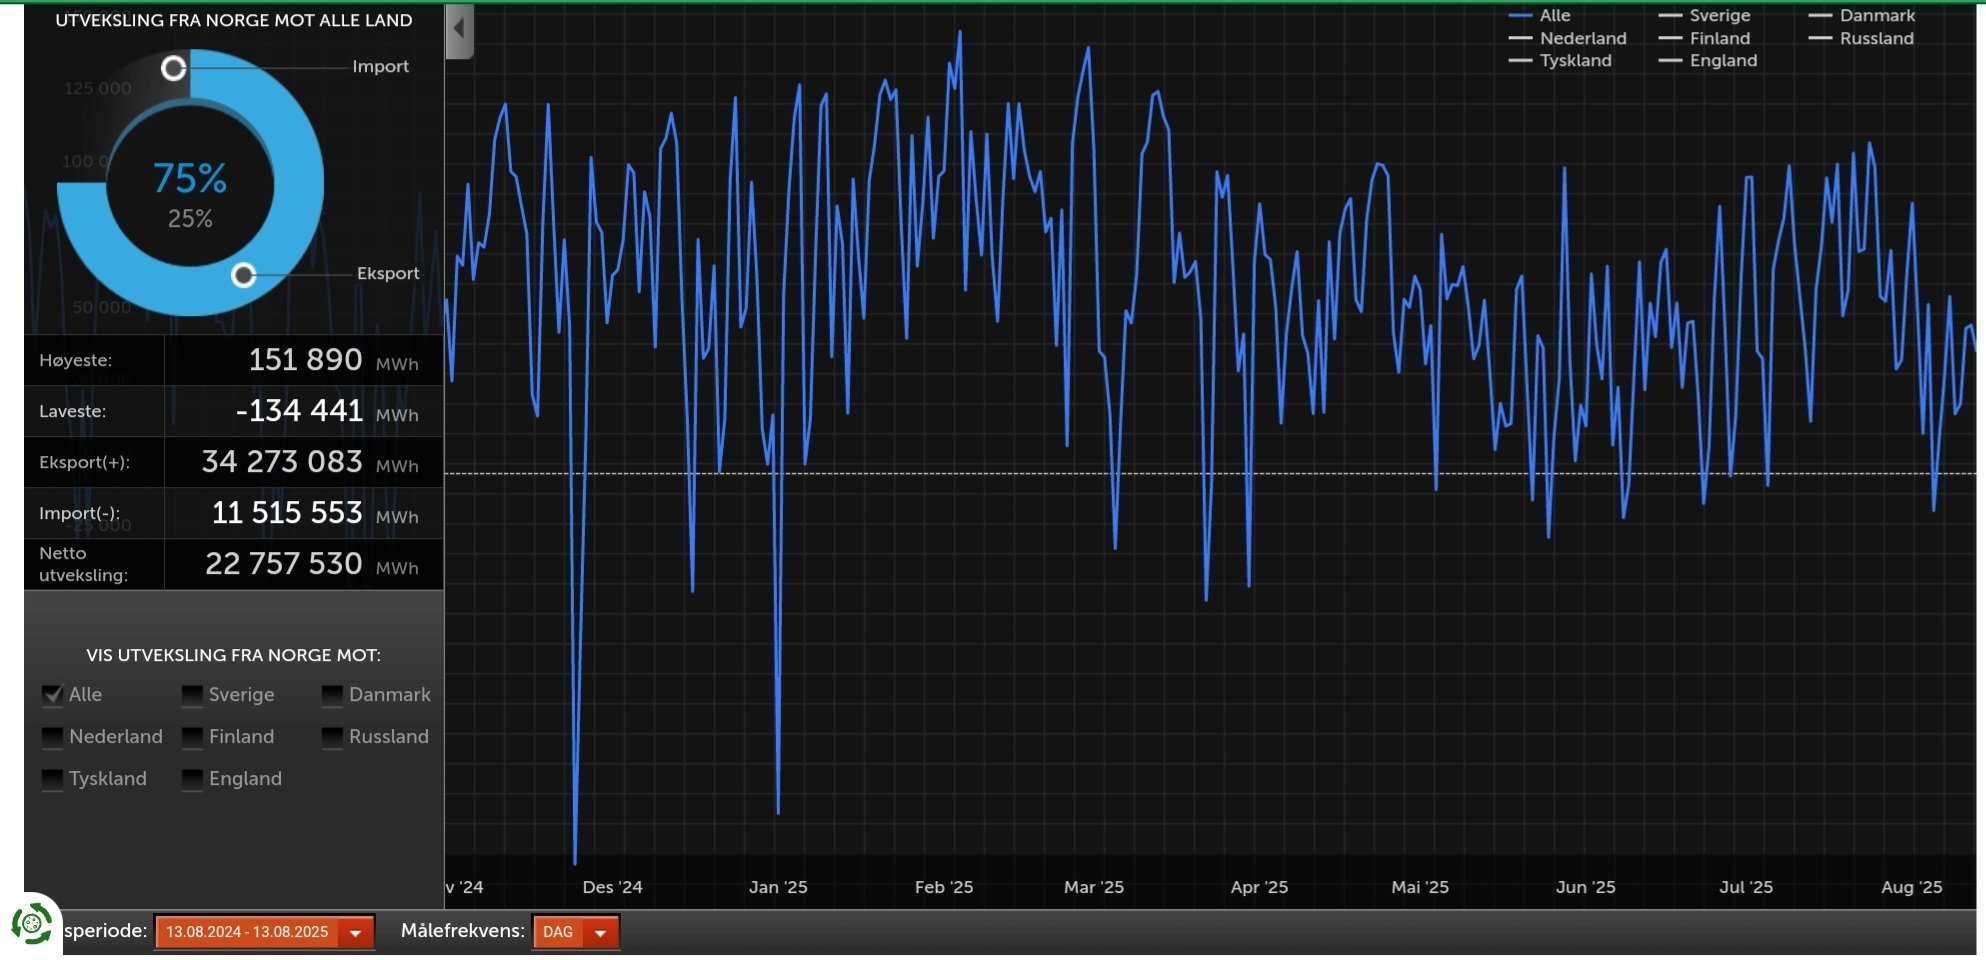Click the England legend entry

coord(1708,61)
